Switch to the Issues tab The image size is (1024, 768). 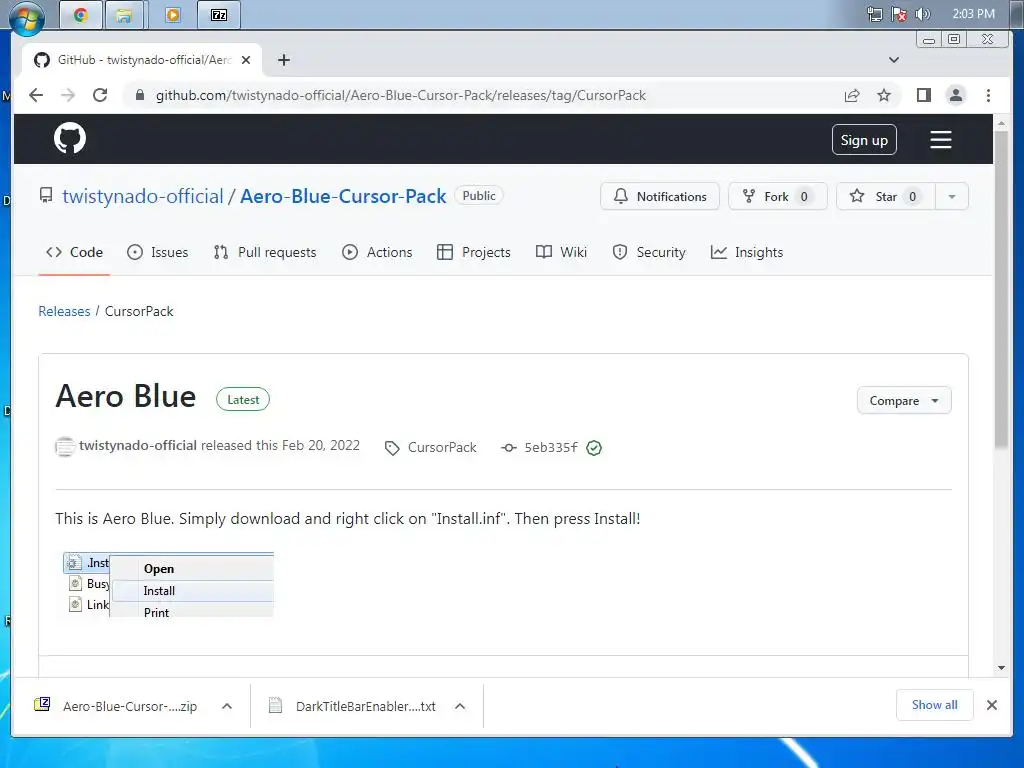[x=157, y=252]
